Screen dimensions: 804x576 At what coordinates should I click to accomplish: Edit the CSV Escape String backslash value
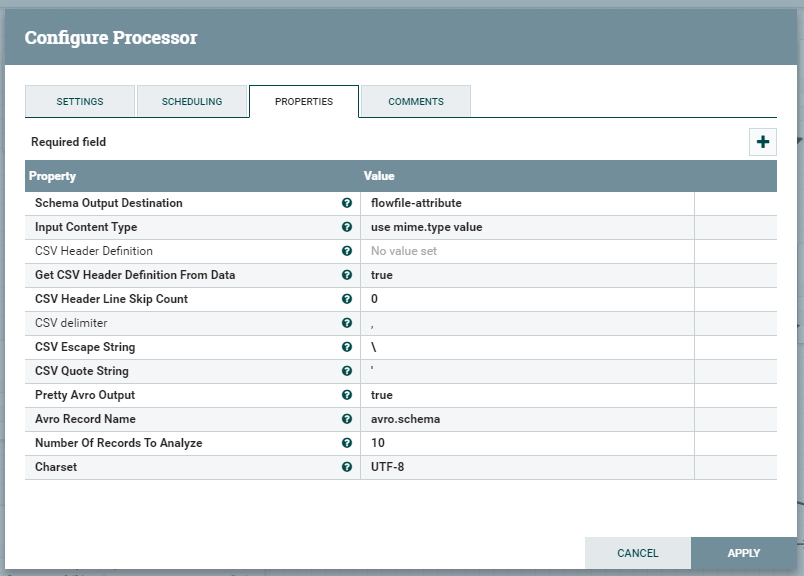[527, 347]
